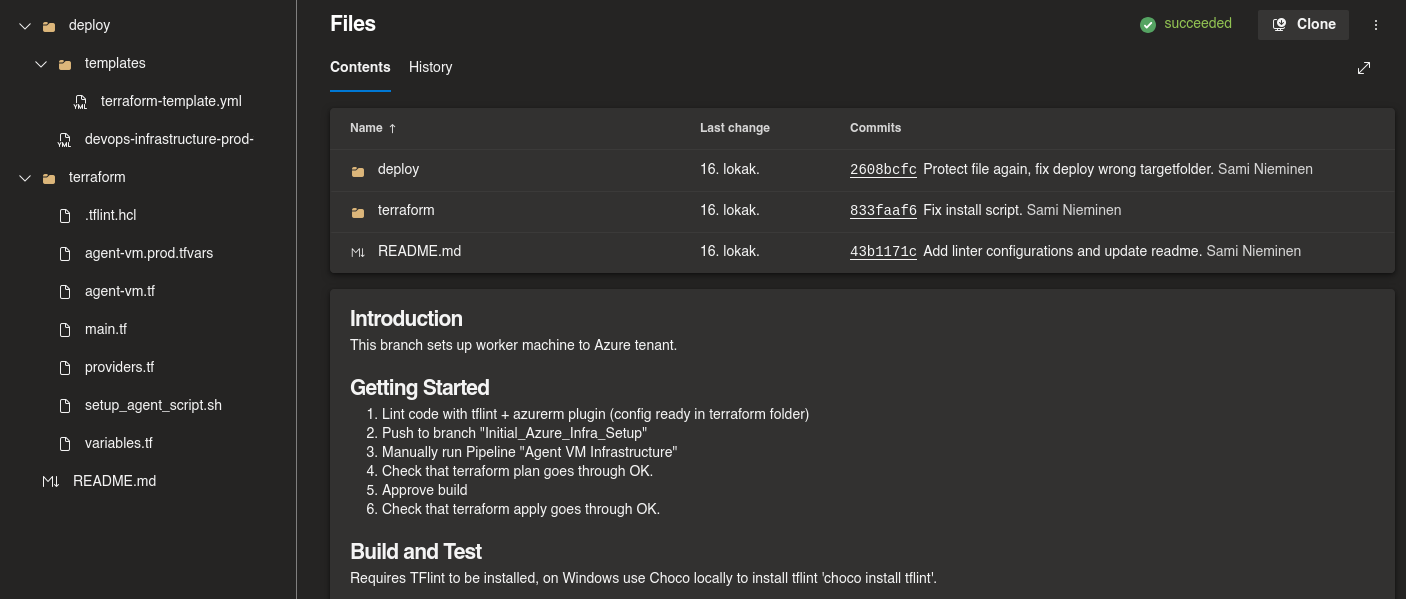Click the Name column sort header

pyautogui.click(x=366, y=128)
